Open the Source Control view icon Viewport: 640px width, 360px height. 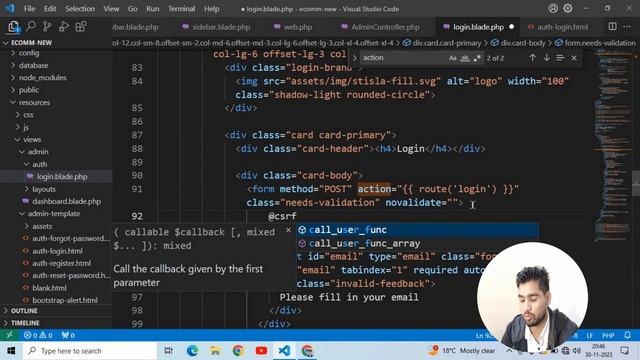tap(47, 27)
